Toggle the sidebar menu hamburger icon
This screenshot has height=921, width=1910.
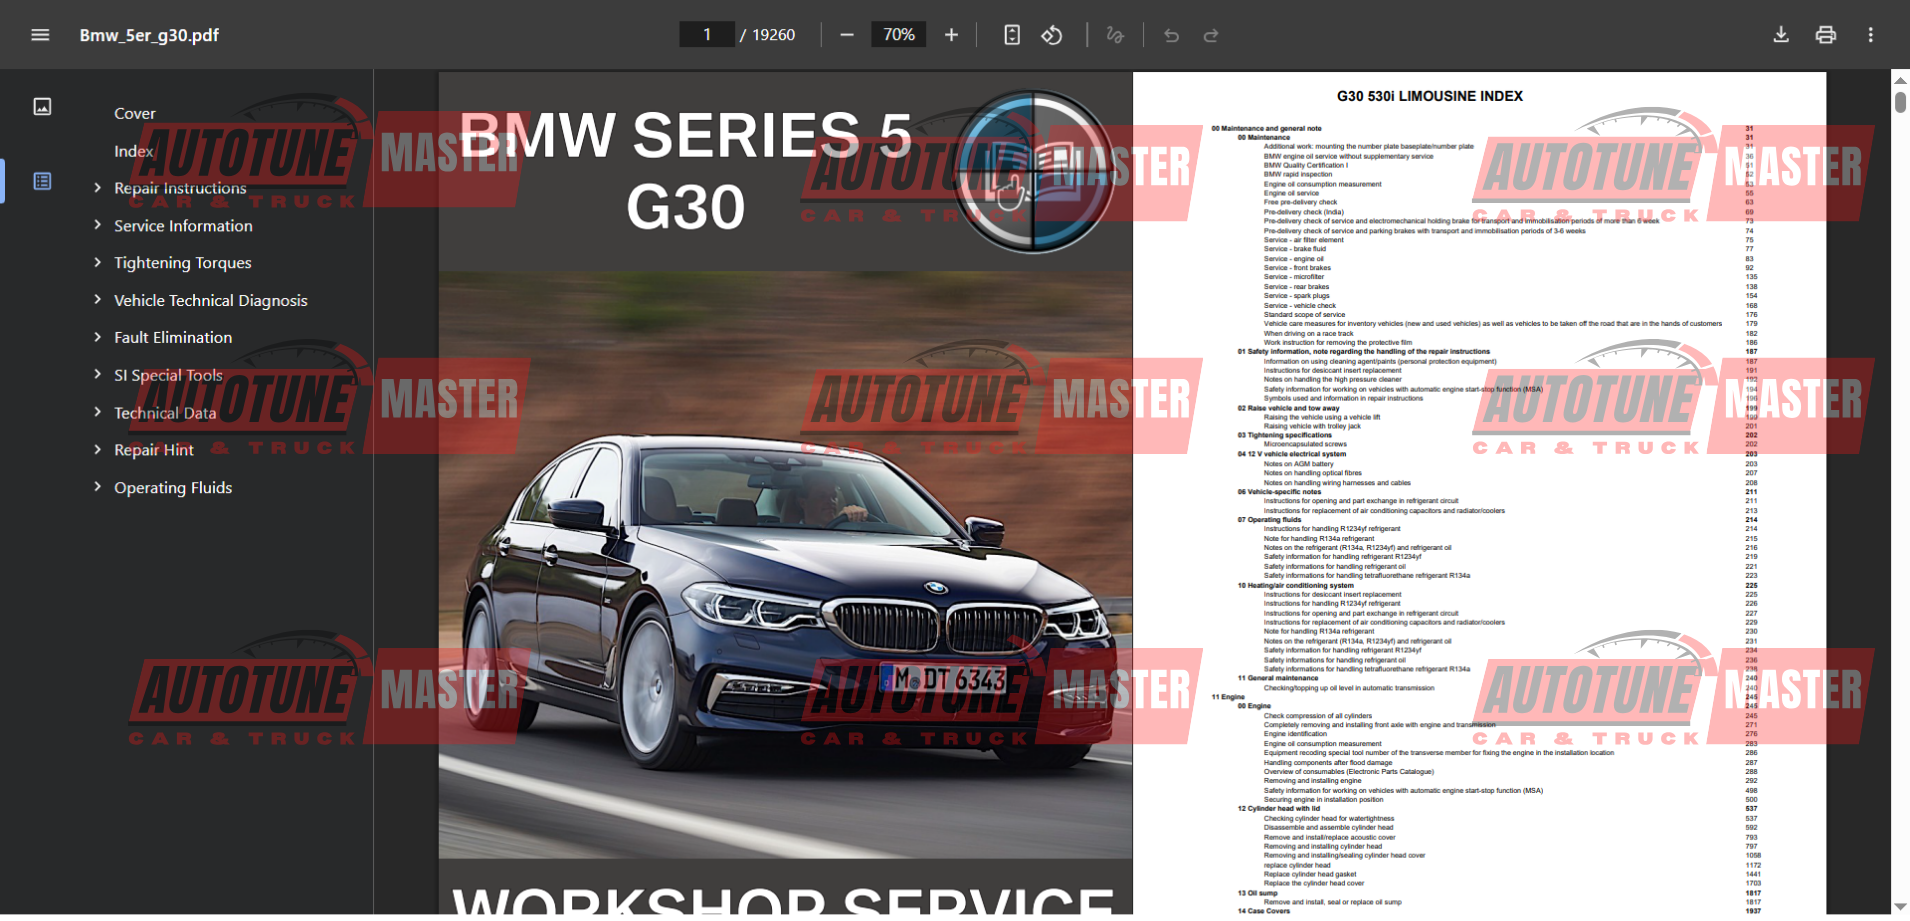tap(40, 35)
